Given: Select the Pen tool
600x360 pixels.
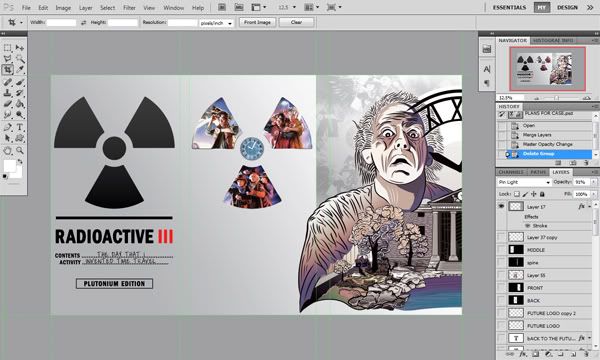Looking at the screenshot, I should coord(8,127).
